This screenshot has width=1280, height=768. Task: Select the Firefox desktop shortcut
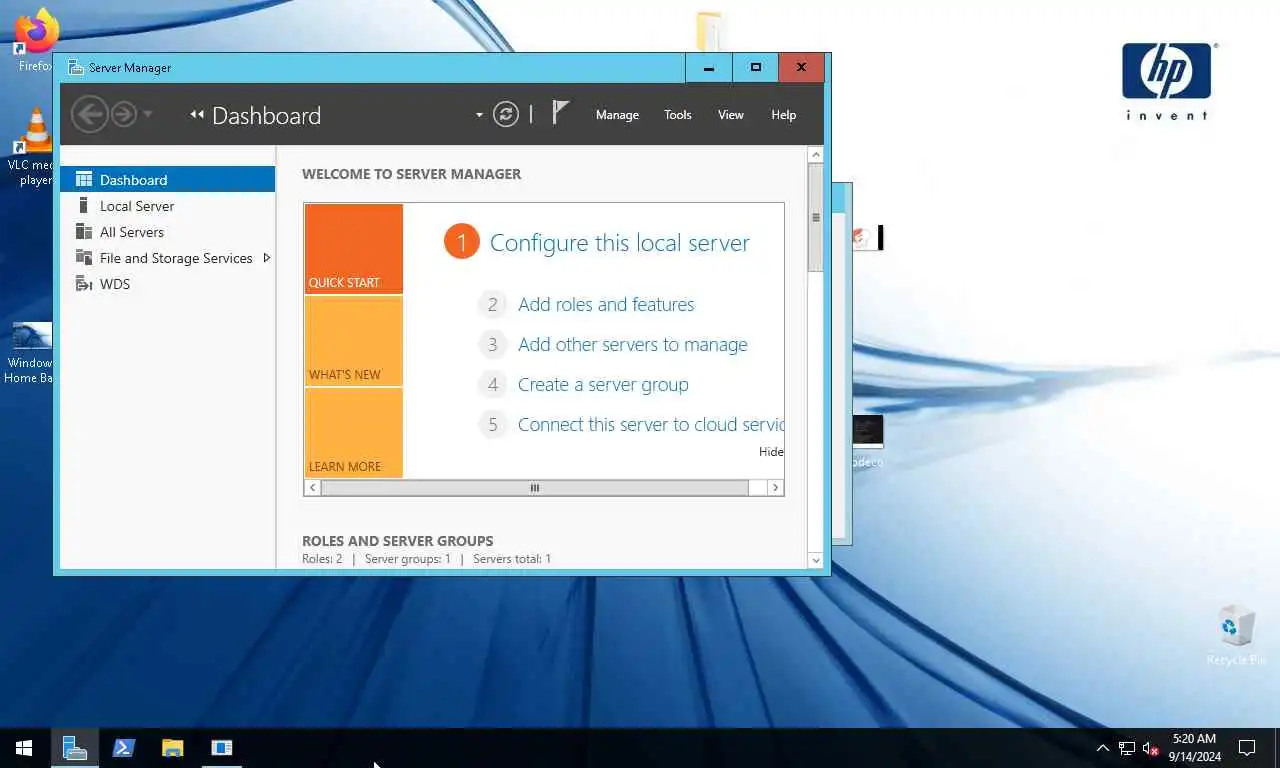click(x=34, y=41)
